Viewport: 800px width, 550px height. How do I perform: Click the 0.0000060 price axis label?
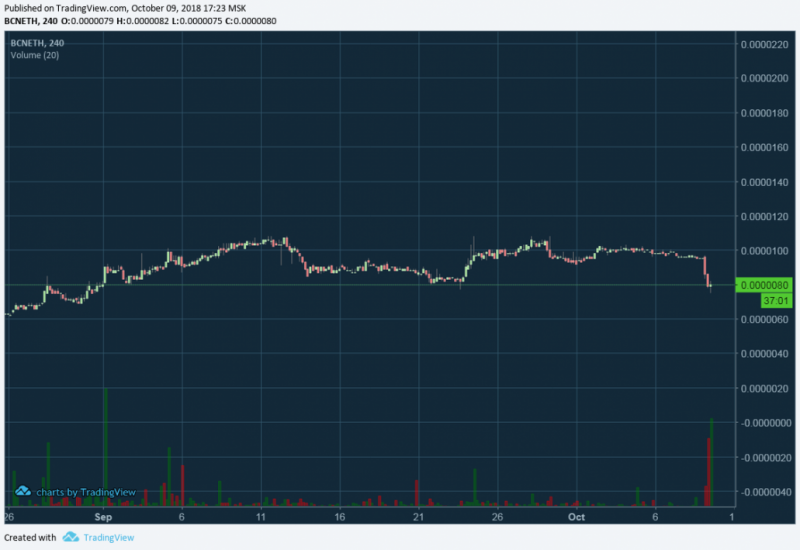pyautogui.click(x=764, y=319)
